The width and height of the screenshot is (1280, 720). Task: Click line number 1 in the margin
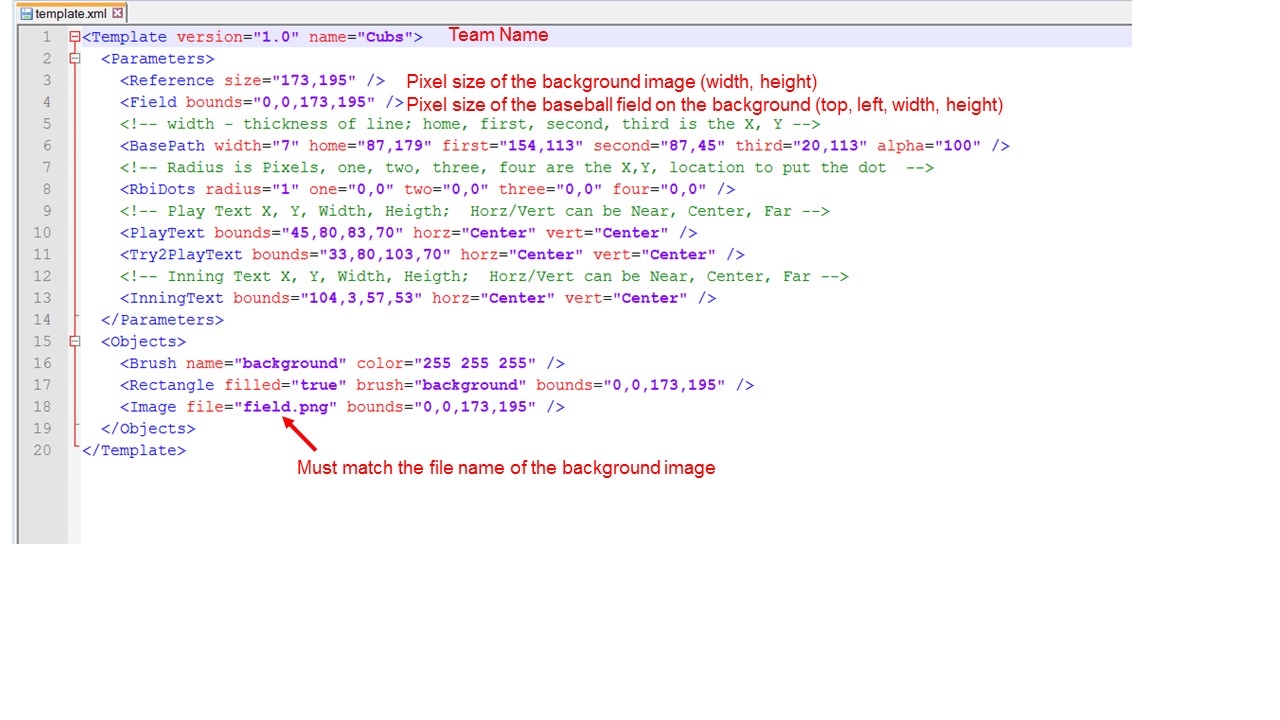pyautogui.click(x=47, y=36)
